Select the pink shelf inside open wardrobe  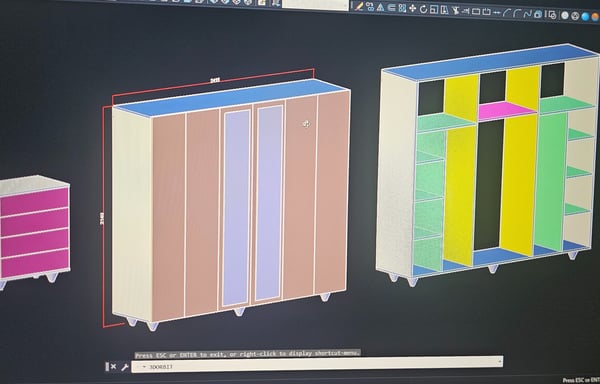pyautogui.click(x=506, y=110)
